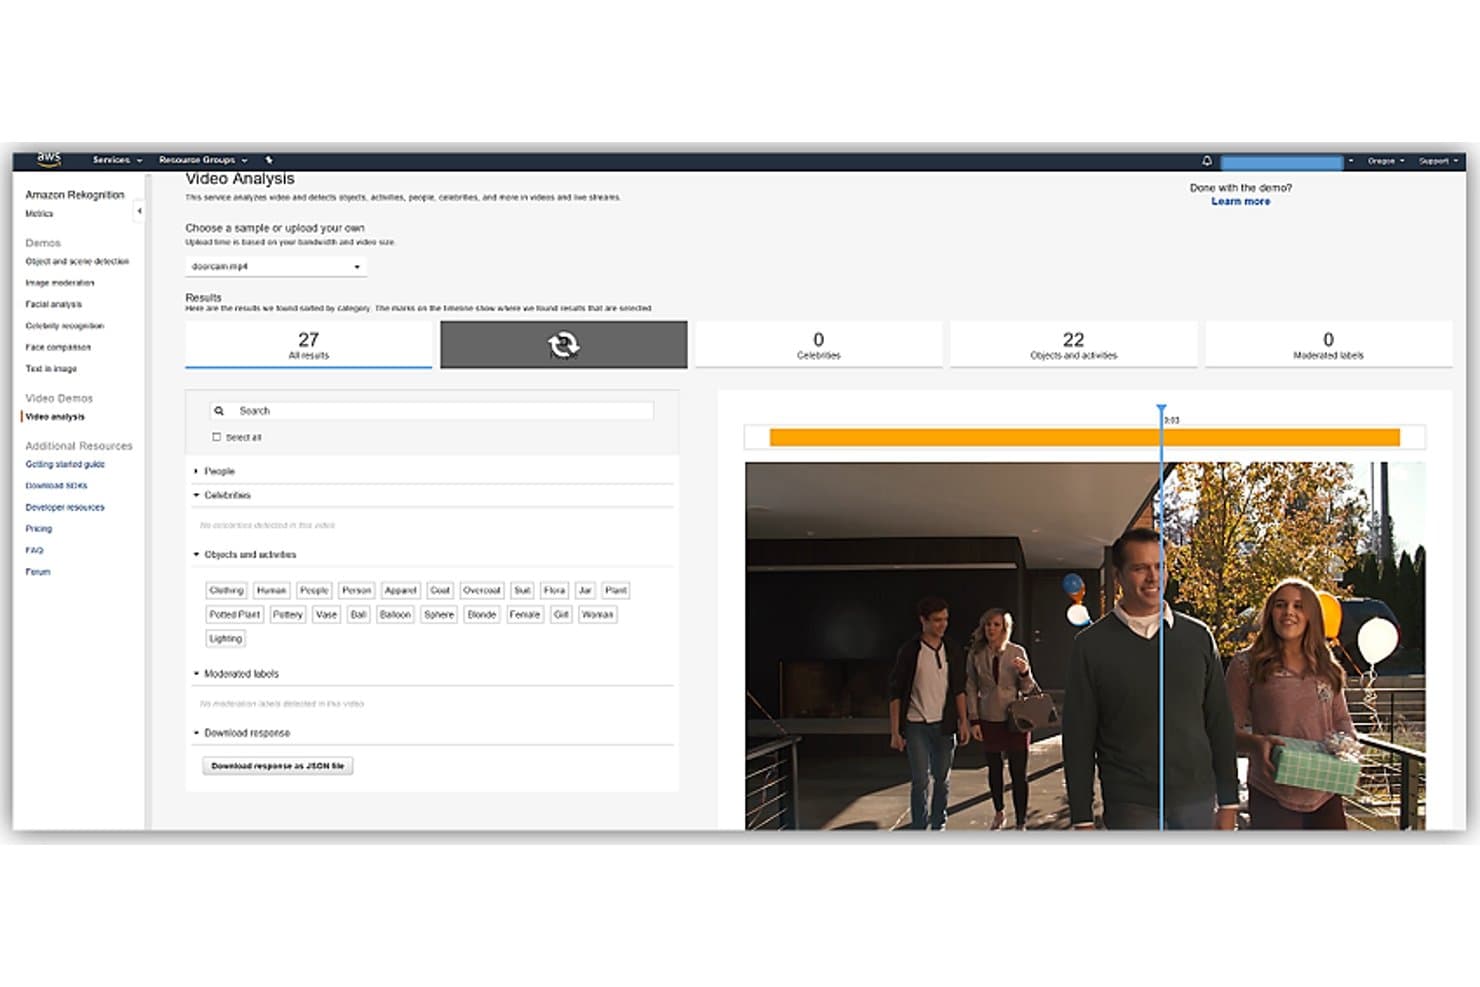Image resolution: width=1480 pixels, height=987 pixels.
Task: Toggle the Balloon label
Action: [395, 615]
